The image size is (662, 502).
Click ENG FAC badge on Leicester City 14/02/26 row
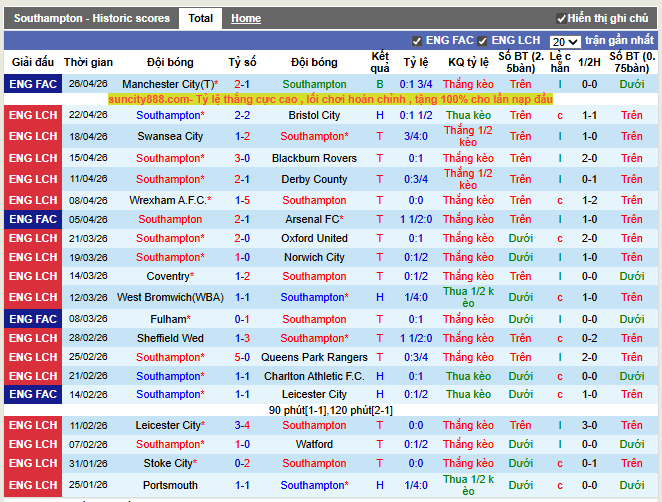click(33, 395)
